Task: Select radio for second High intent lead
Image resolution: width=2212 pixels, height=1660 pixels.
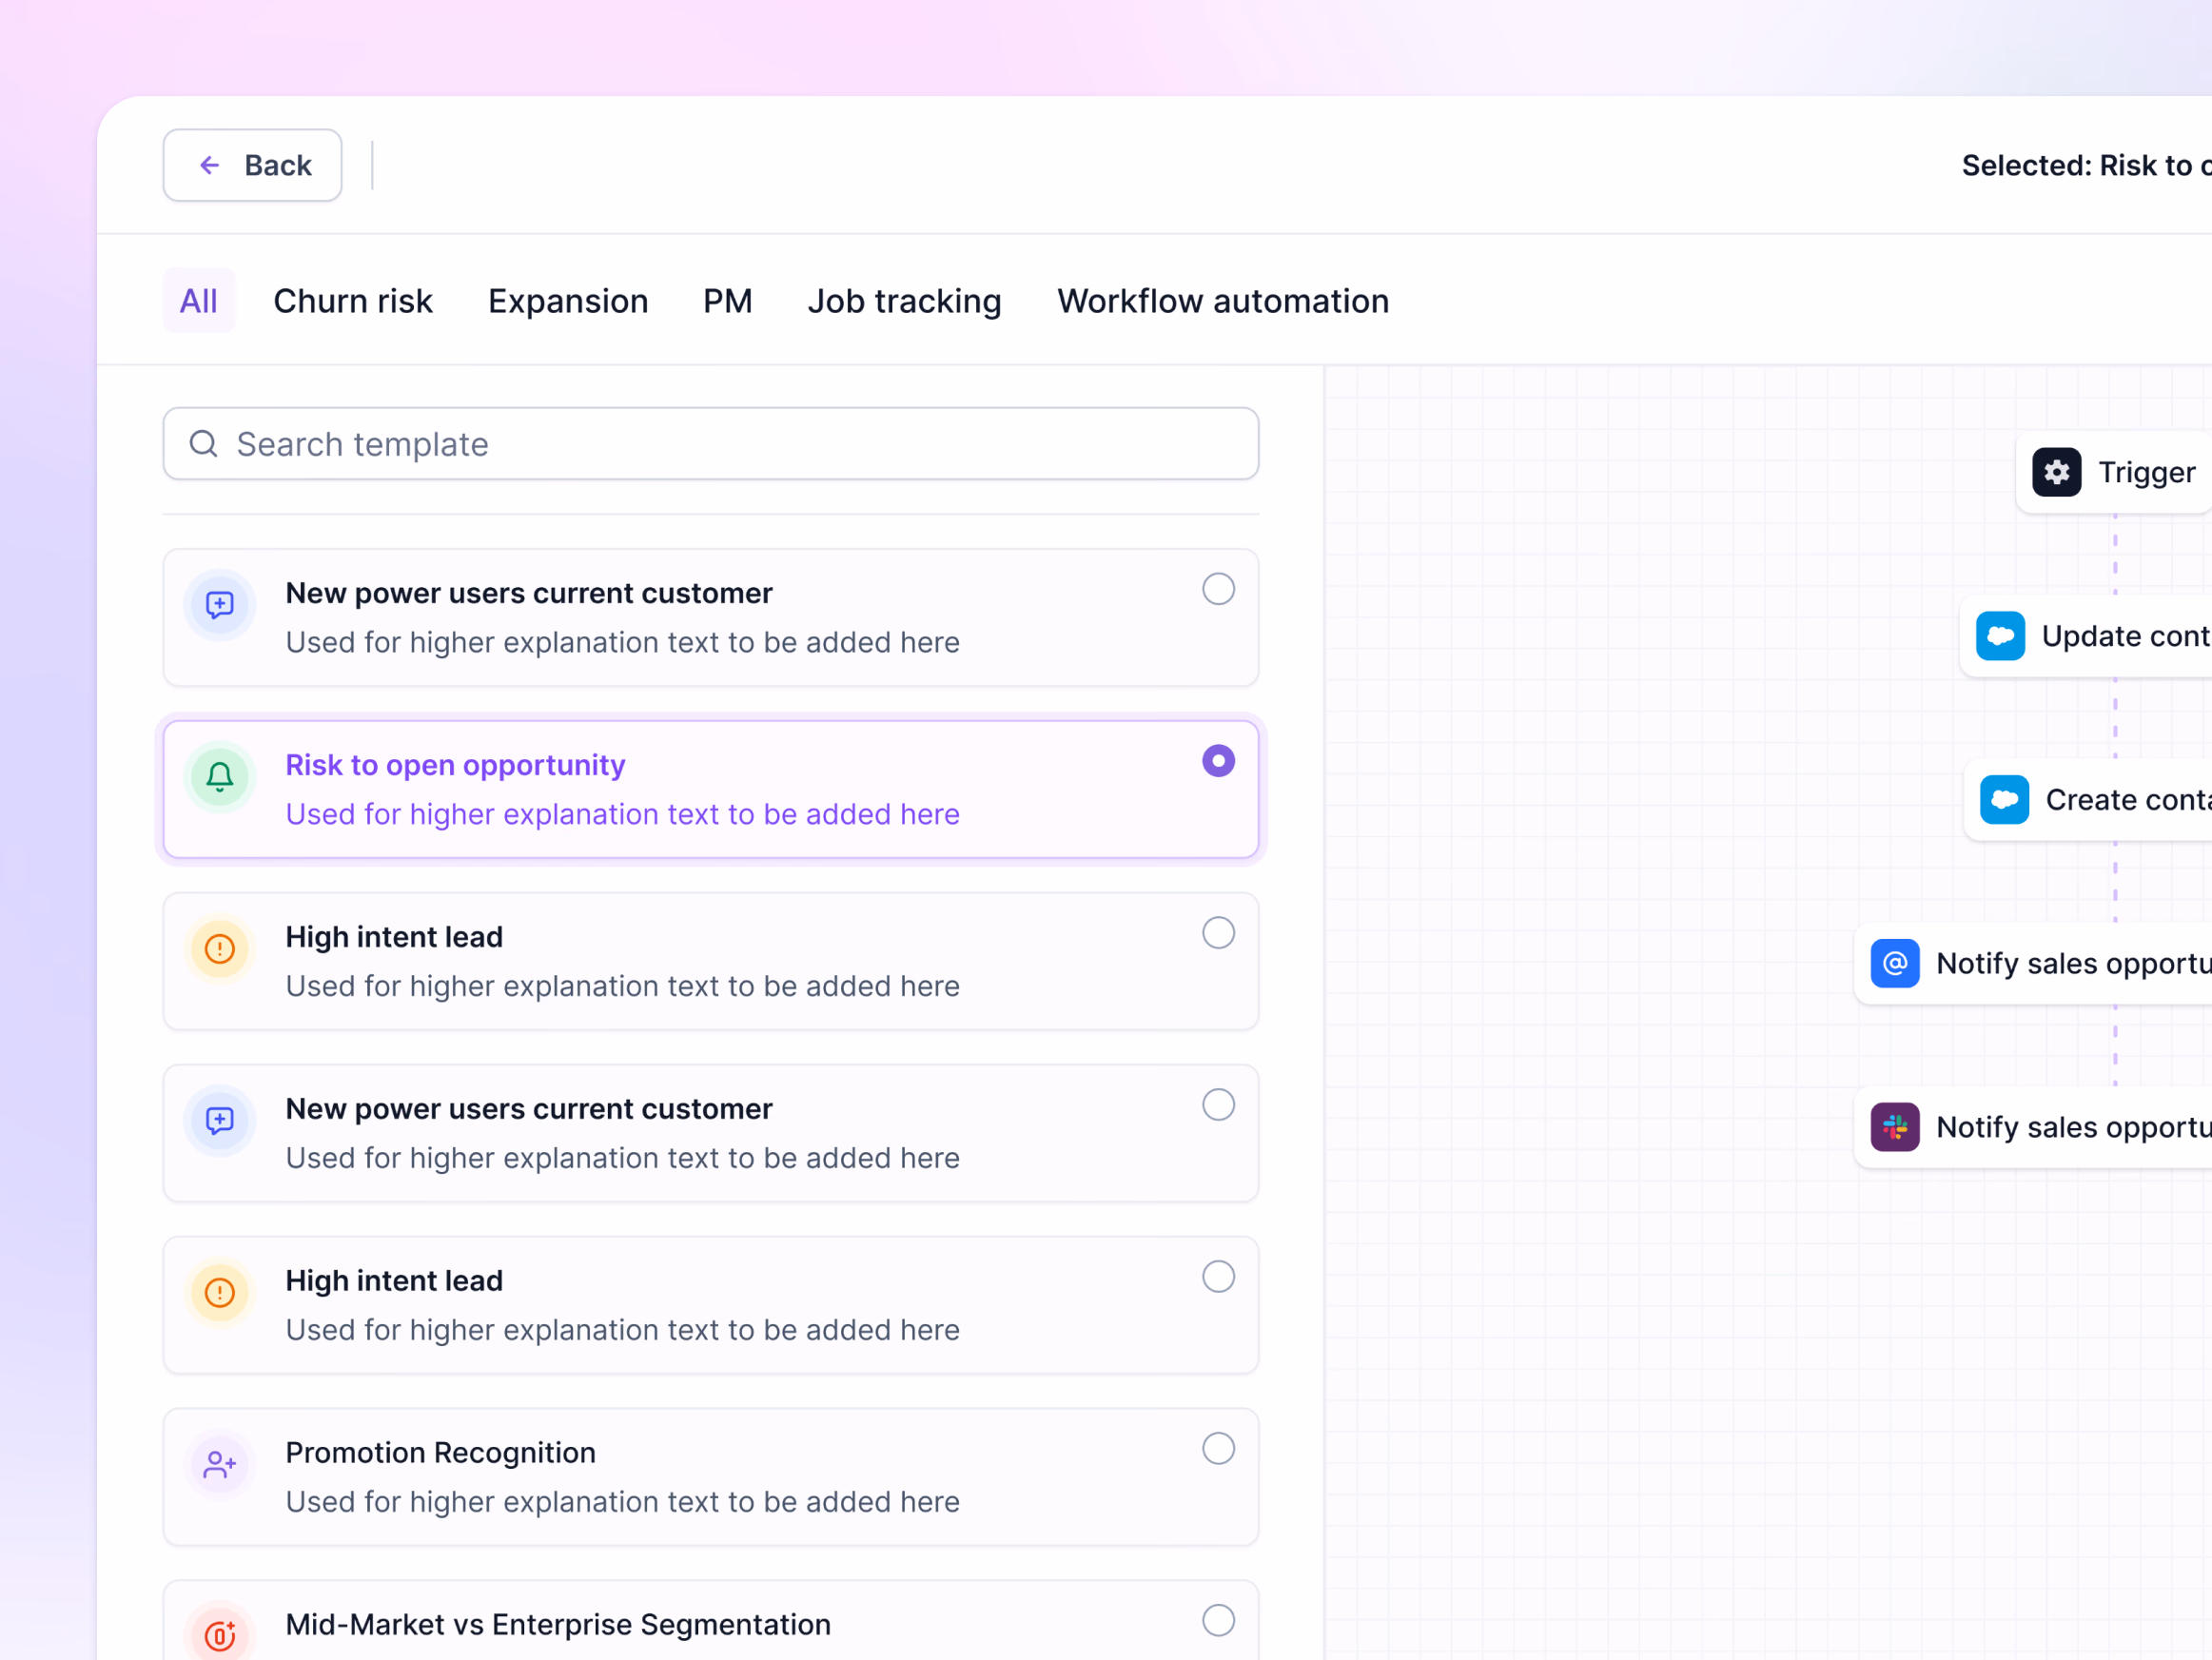Action: pos(1218,1277)
